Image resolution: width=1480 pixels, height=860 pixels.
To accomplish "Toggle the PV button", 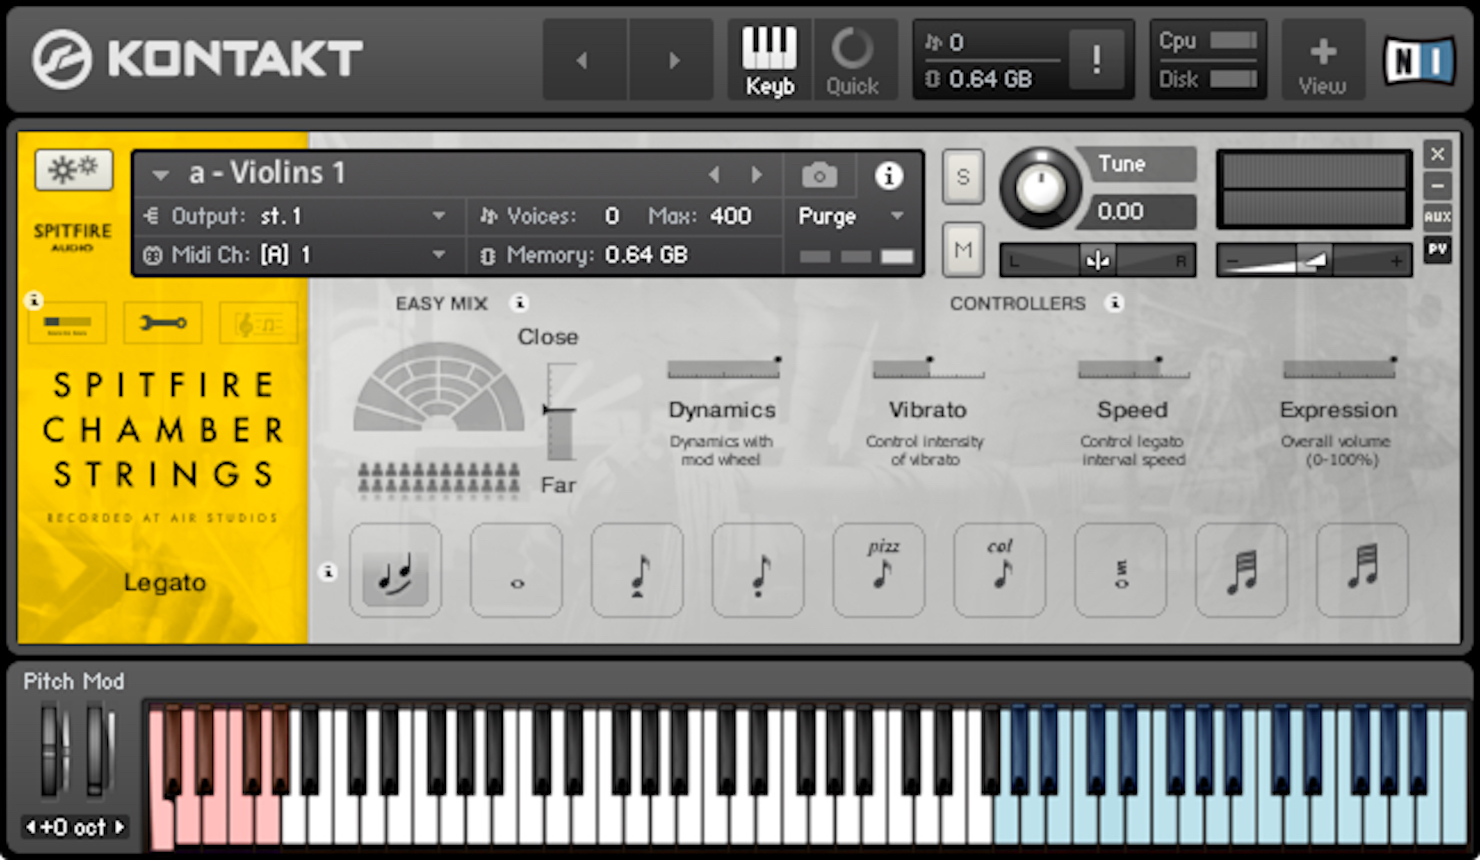I will click(x=1437, y=248).
